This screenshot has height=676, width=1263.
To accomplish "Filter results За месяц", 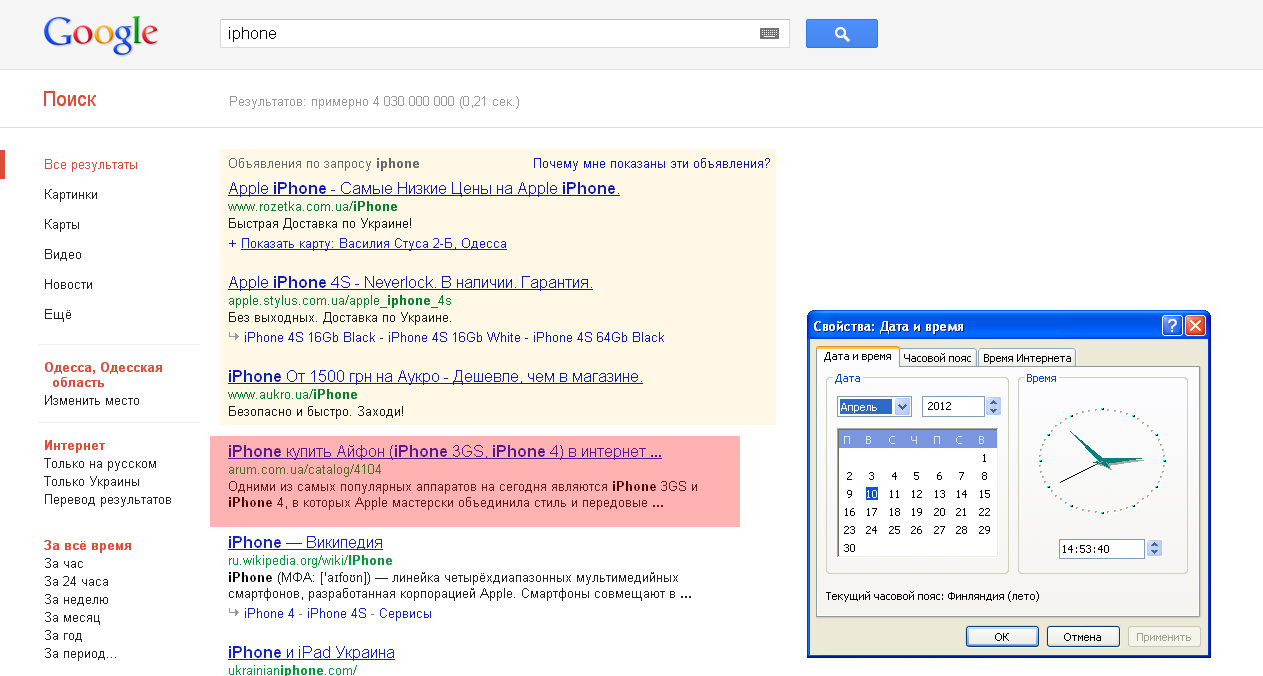I will point(72,618).
